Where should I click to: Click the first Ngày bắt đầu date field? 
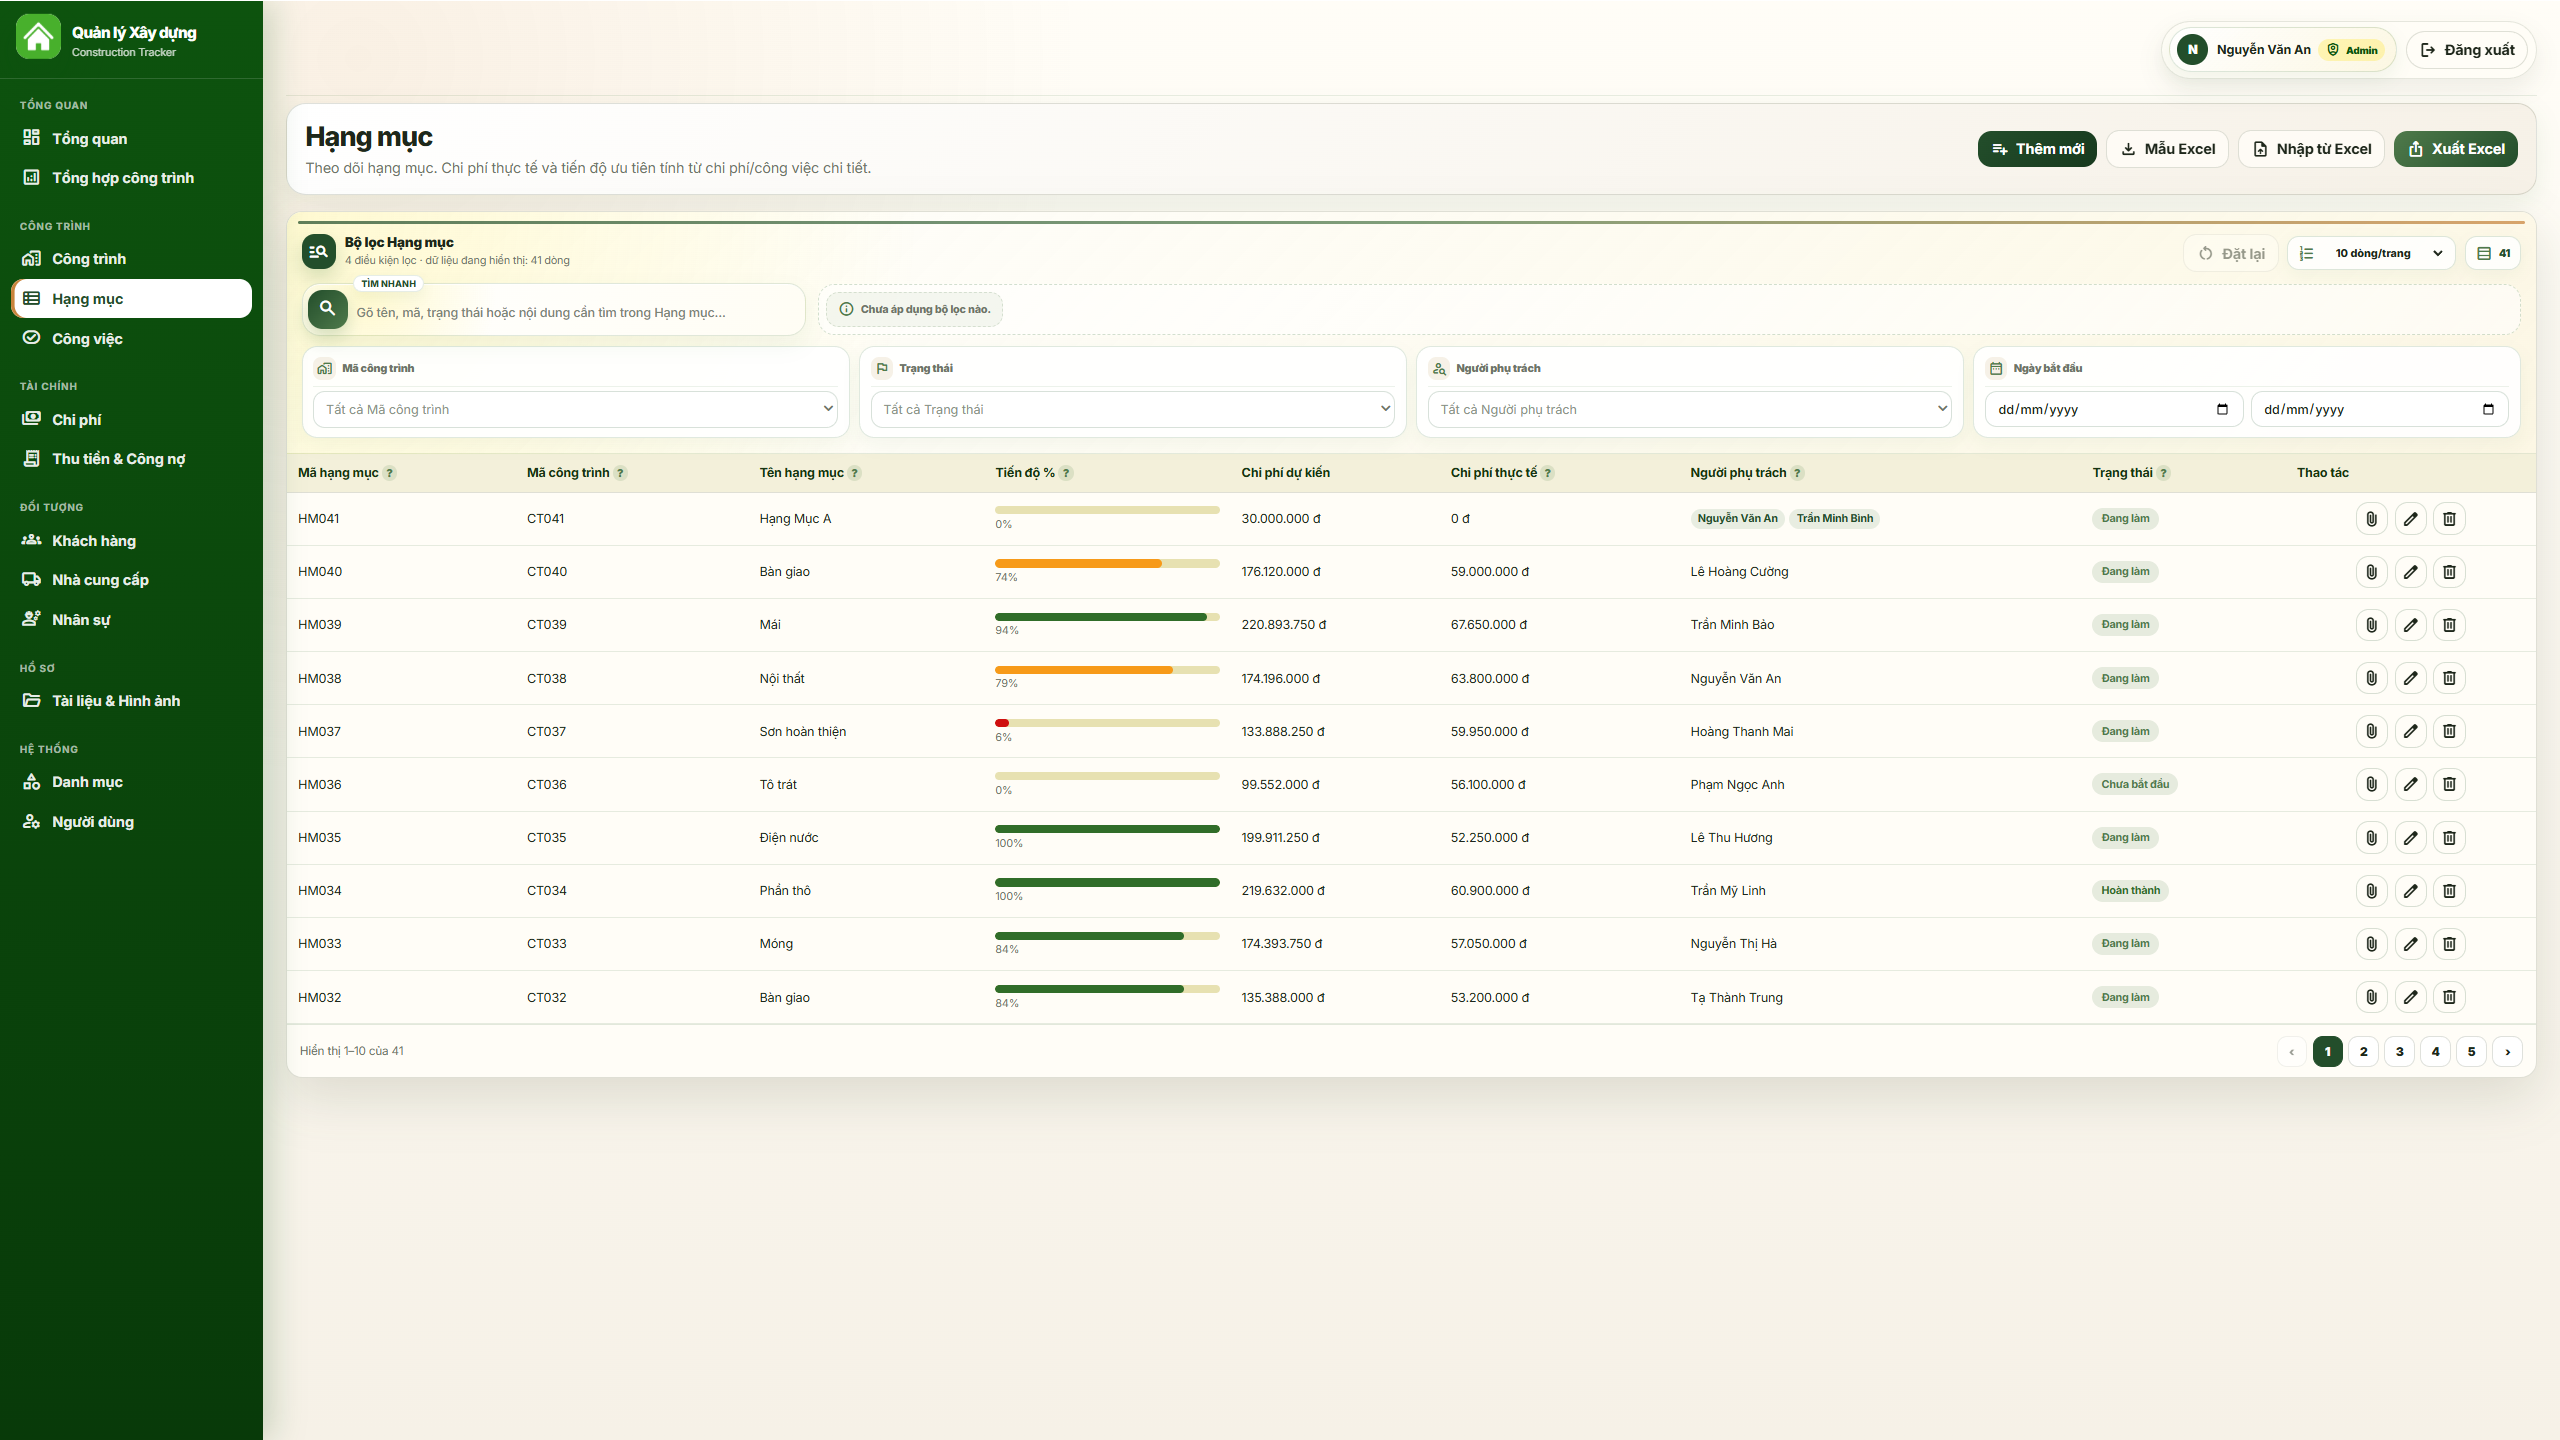click(x=2113, y=409)
